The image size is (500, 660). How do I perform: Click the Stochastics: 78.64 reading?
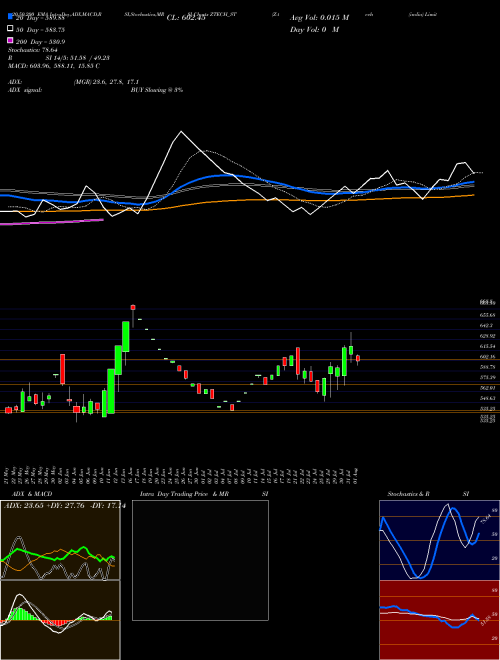tap(33, 50)
